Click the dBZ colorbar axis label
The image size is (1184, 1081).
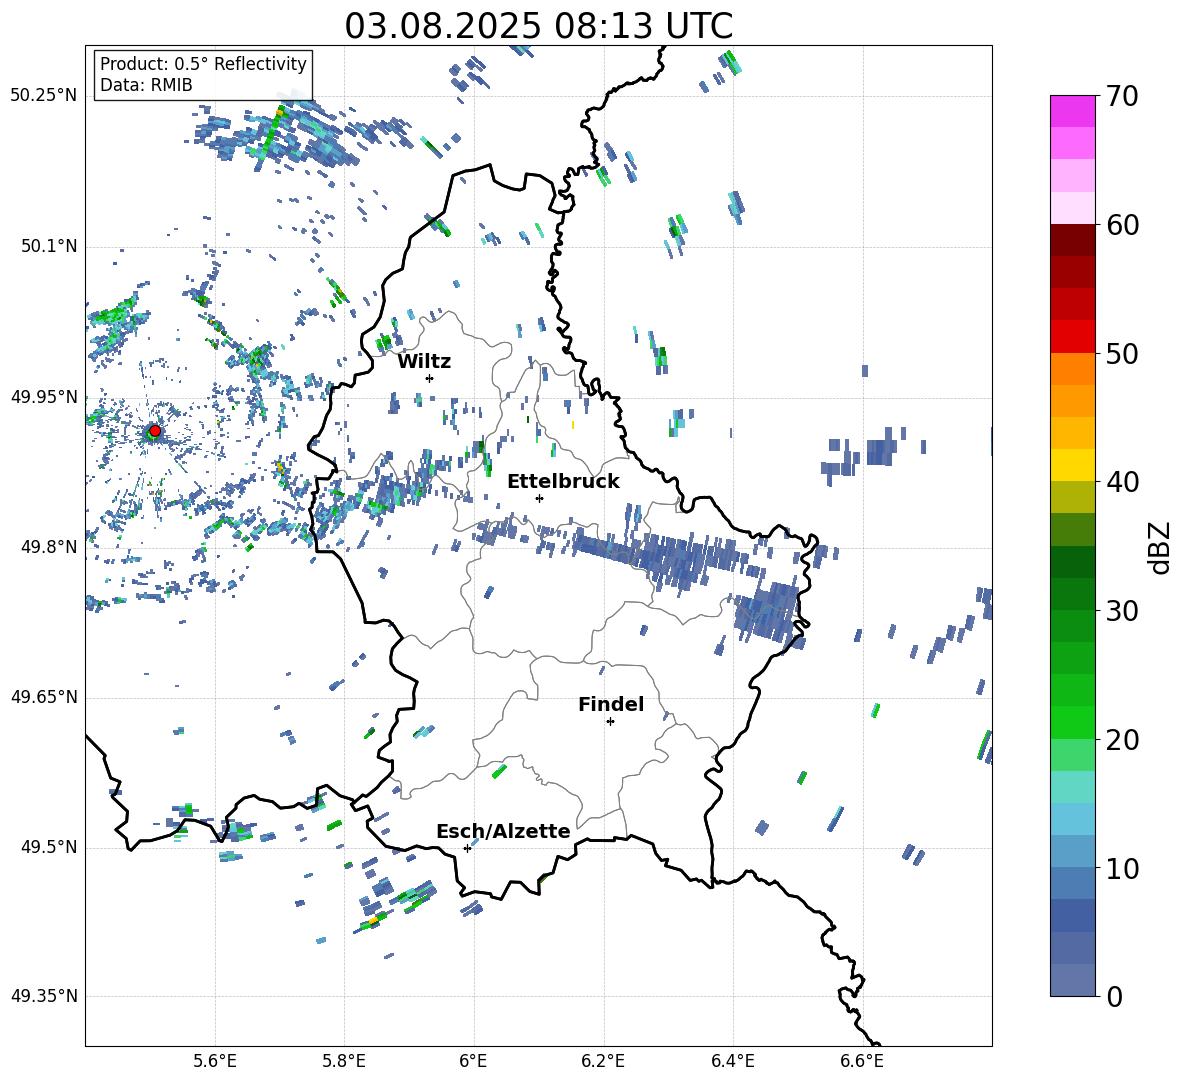[x=1158, y=547]
